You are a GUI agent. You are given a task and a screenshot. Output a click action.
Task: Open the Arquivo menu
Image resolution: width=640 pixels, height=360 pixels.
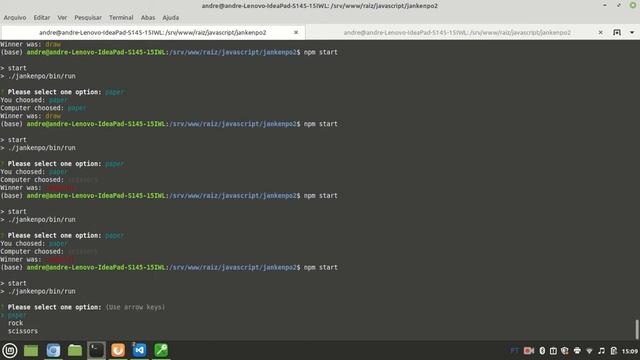click(x=15, y=18)
